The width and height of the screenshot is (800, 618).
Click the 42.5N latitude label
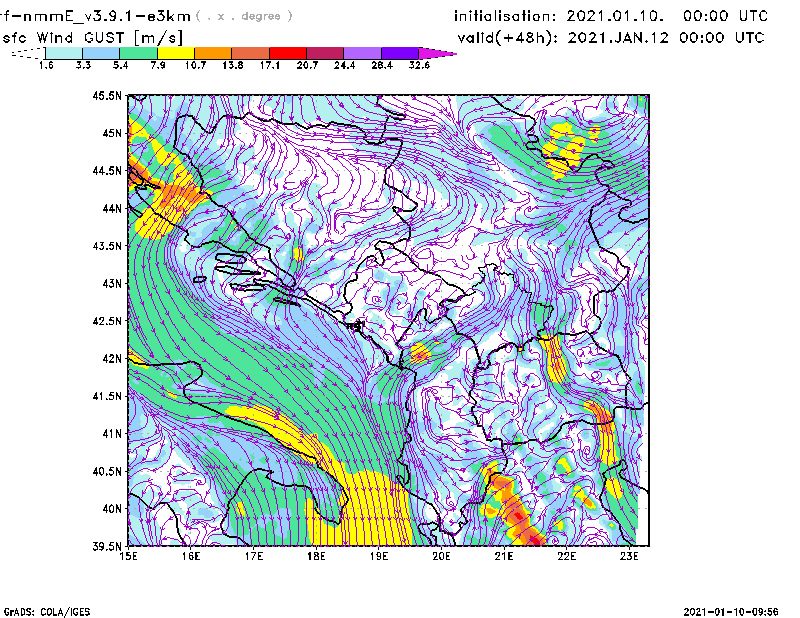point(107,321)
